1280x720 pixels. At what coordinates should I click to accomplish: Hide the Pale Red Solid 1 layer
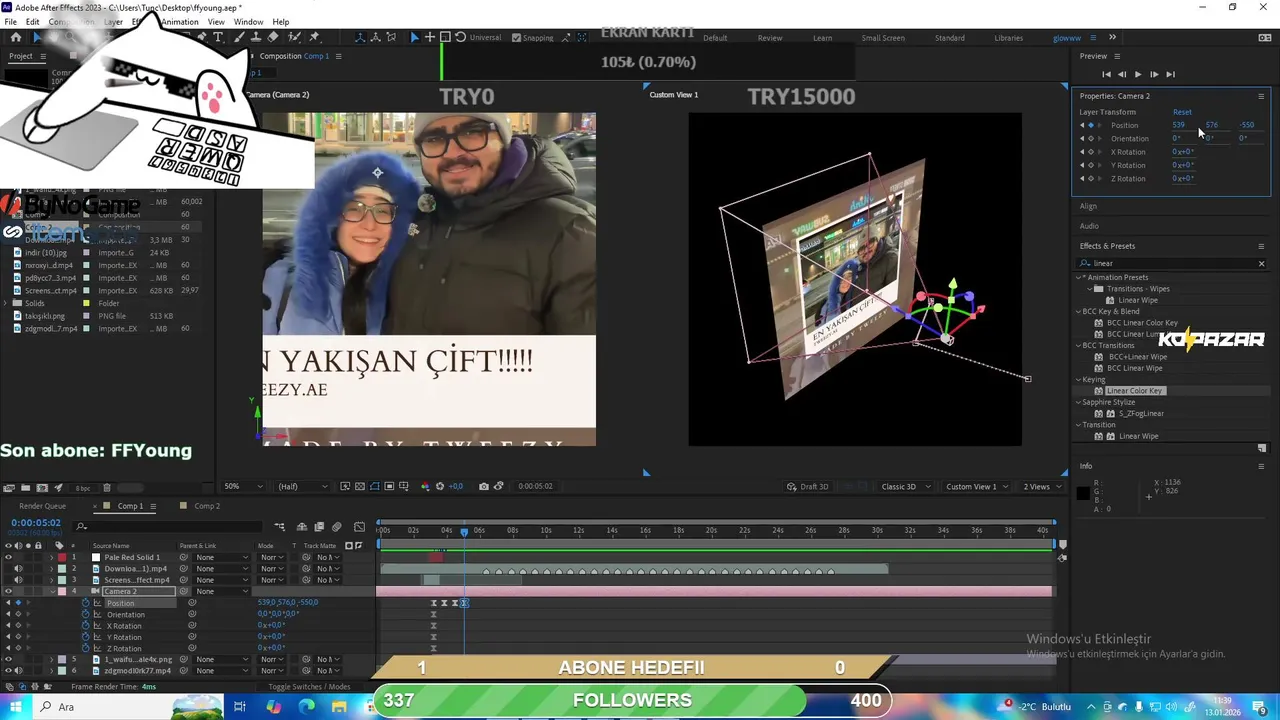pyautogui.click(x=8, y=557)
